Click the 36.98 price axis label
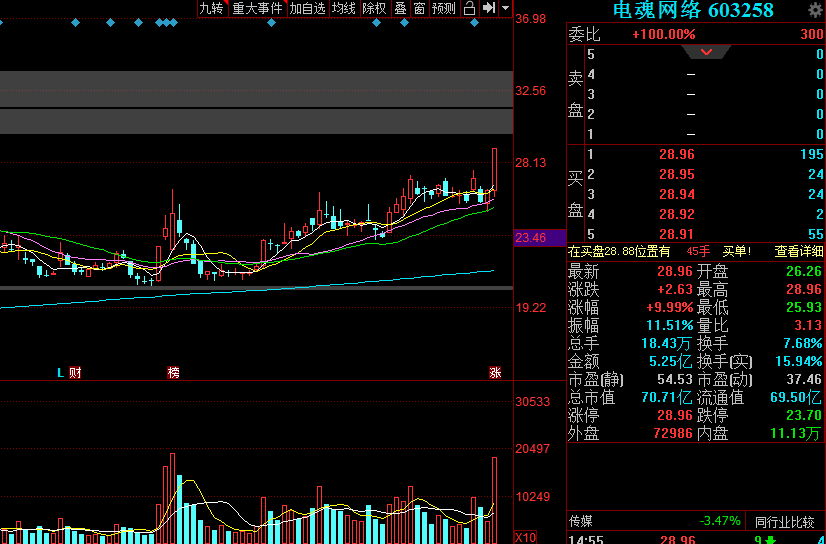This screenshot has width=826, height=544. 531,18
